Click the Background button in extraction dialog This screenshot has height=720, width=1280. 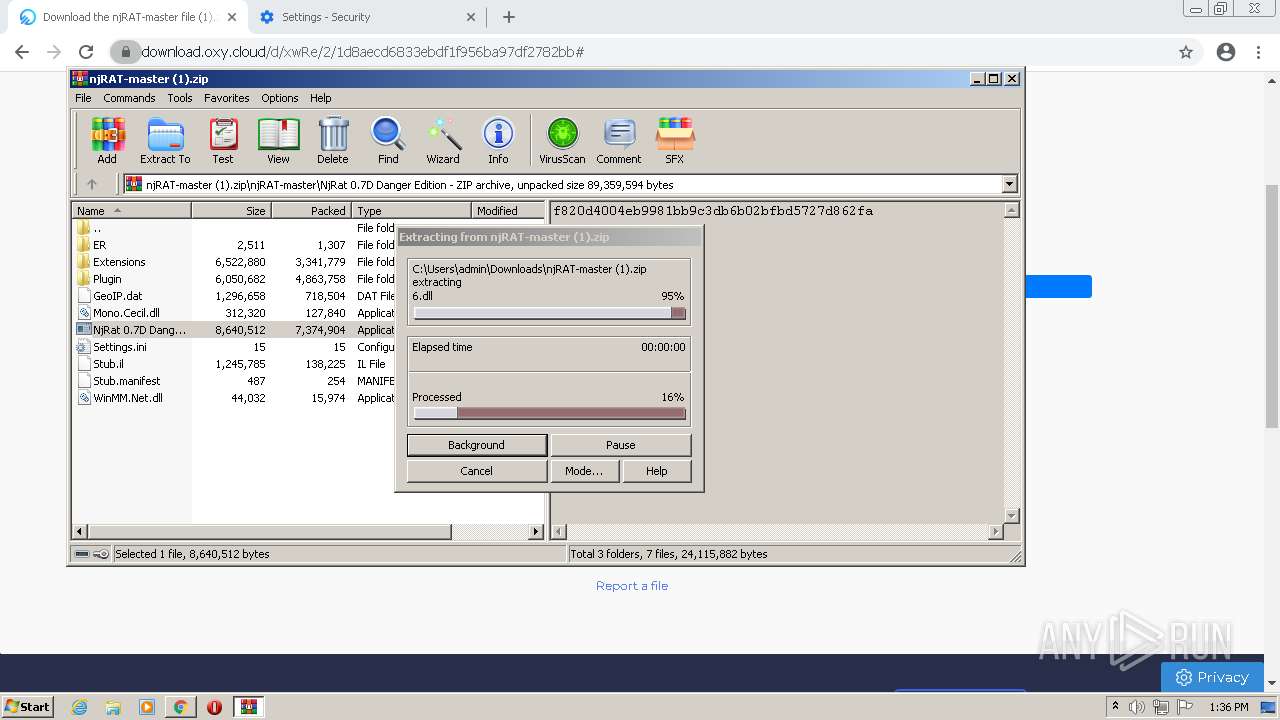tap(477, 445)
